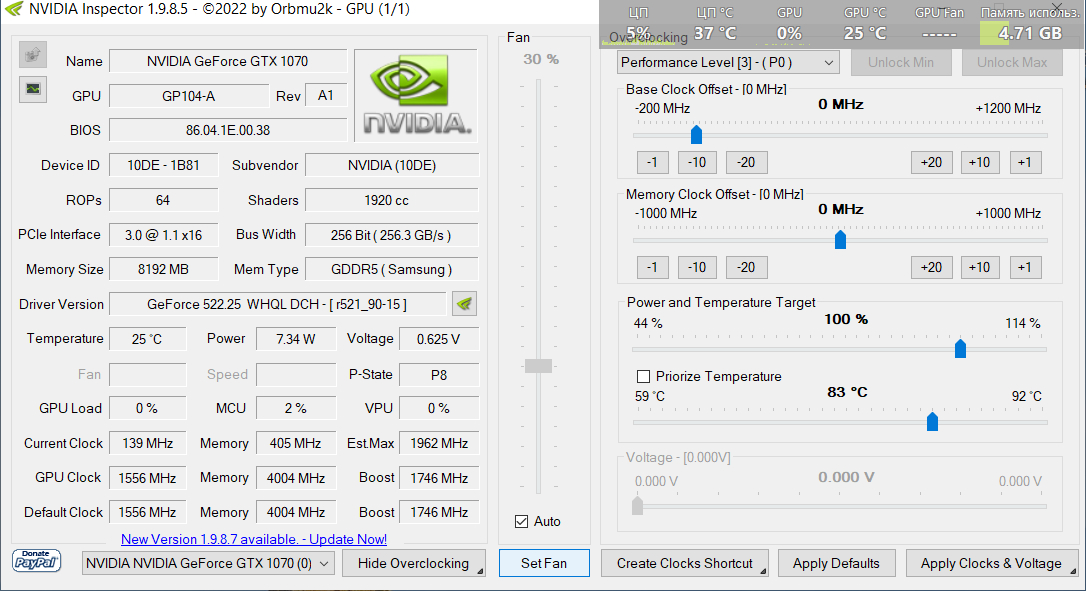Click the Set Fan button
Screen dimensions: 1086x591
tap(544, 563)
